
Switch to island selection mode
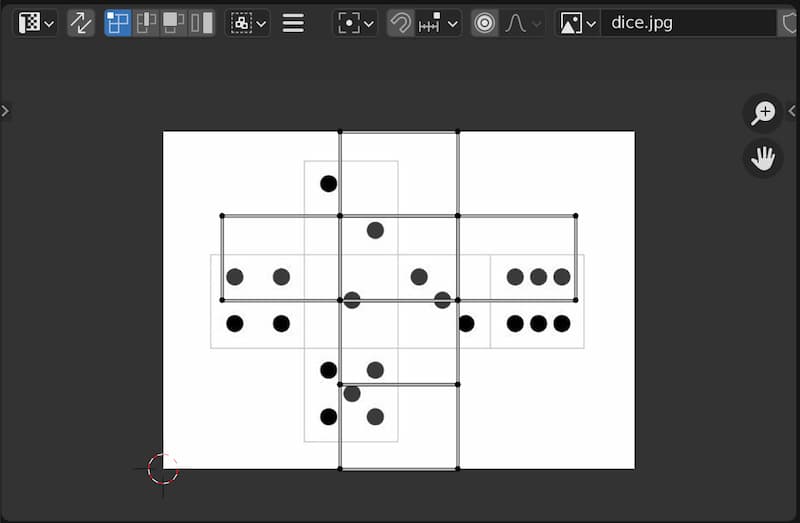coord(202,23)
